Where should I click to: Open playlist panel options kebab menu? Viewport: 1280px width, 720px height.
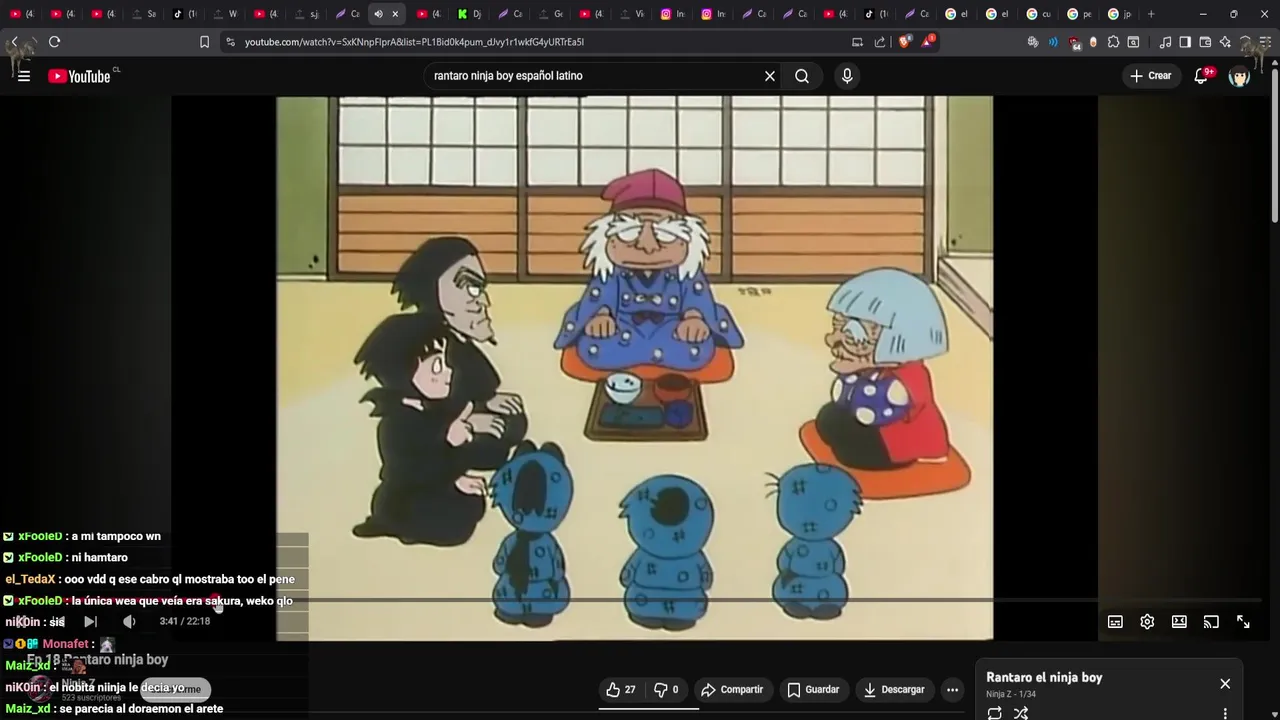click(x=1225, y=714)
